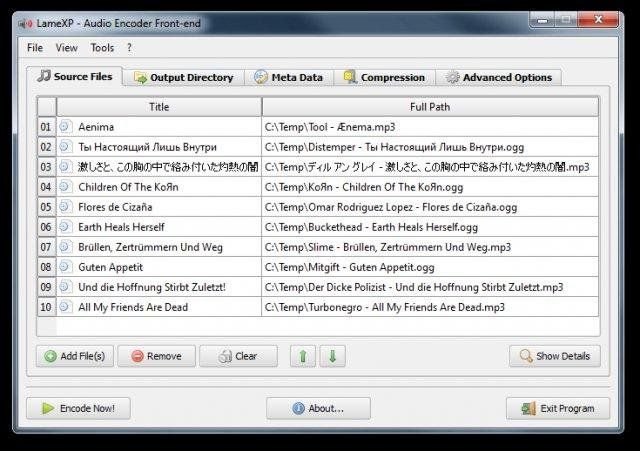640x451 pixels.
Task: Start encoding with Encode Now! button
Action: coord(78,408)
